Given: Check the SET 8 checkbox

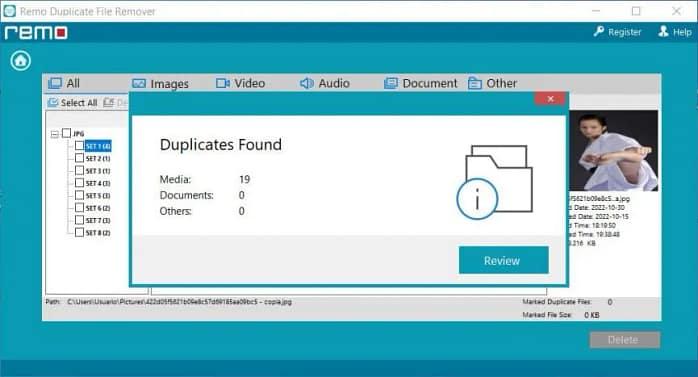Looking at the screenshot, I should click(79, 232).
